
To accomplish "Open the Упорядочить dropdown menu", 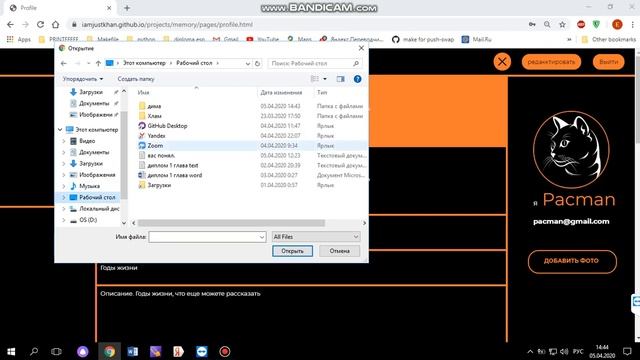I will pos(82,79).
